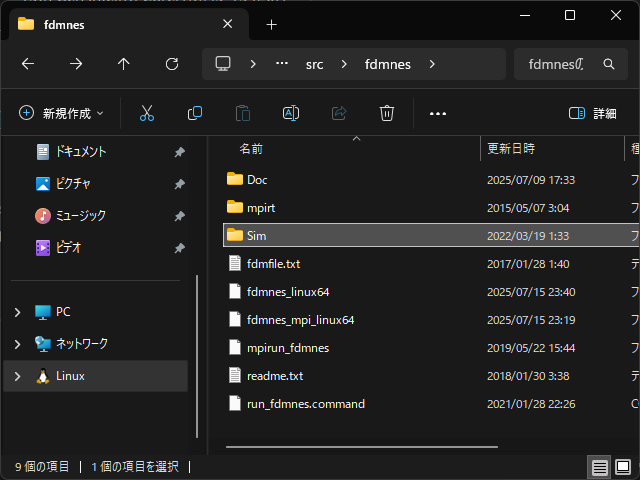Click the pin icon next to ピクチャ
The image size is (640, 480).
[x=180, y=184]
